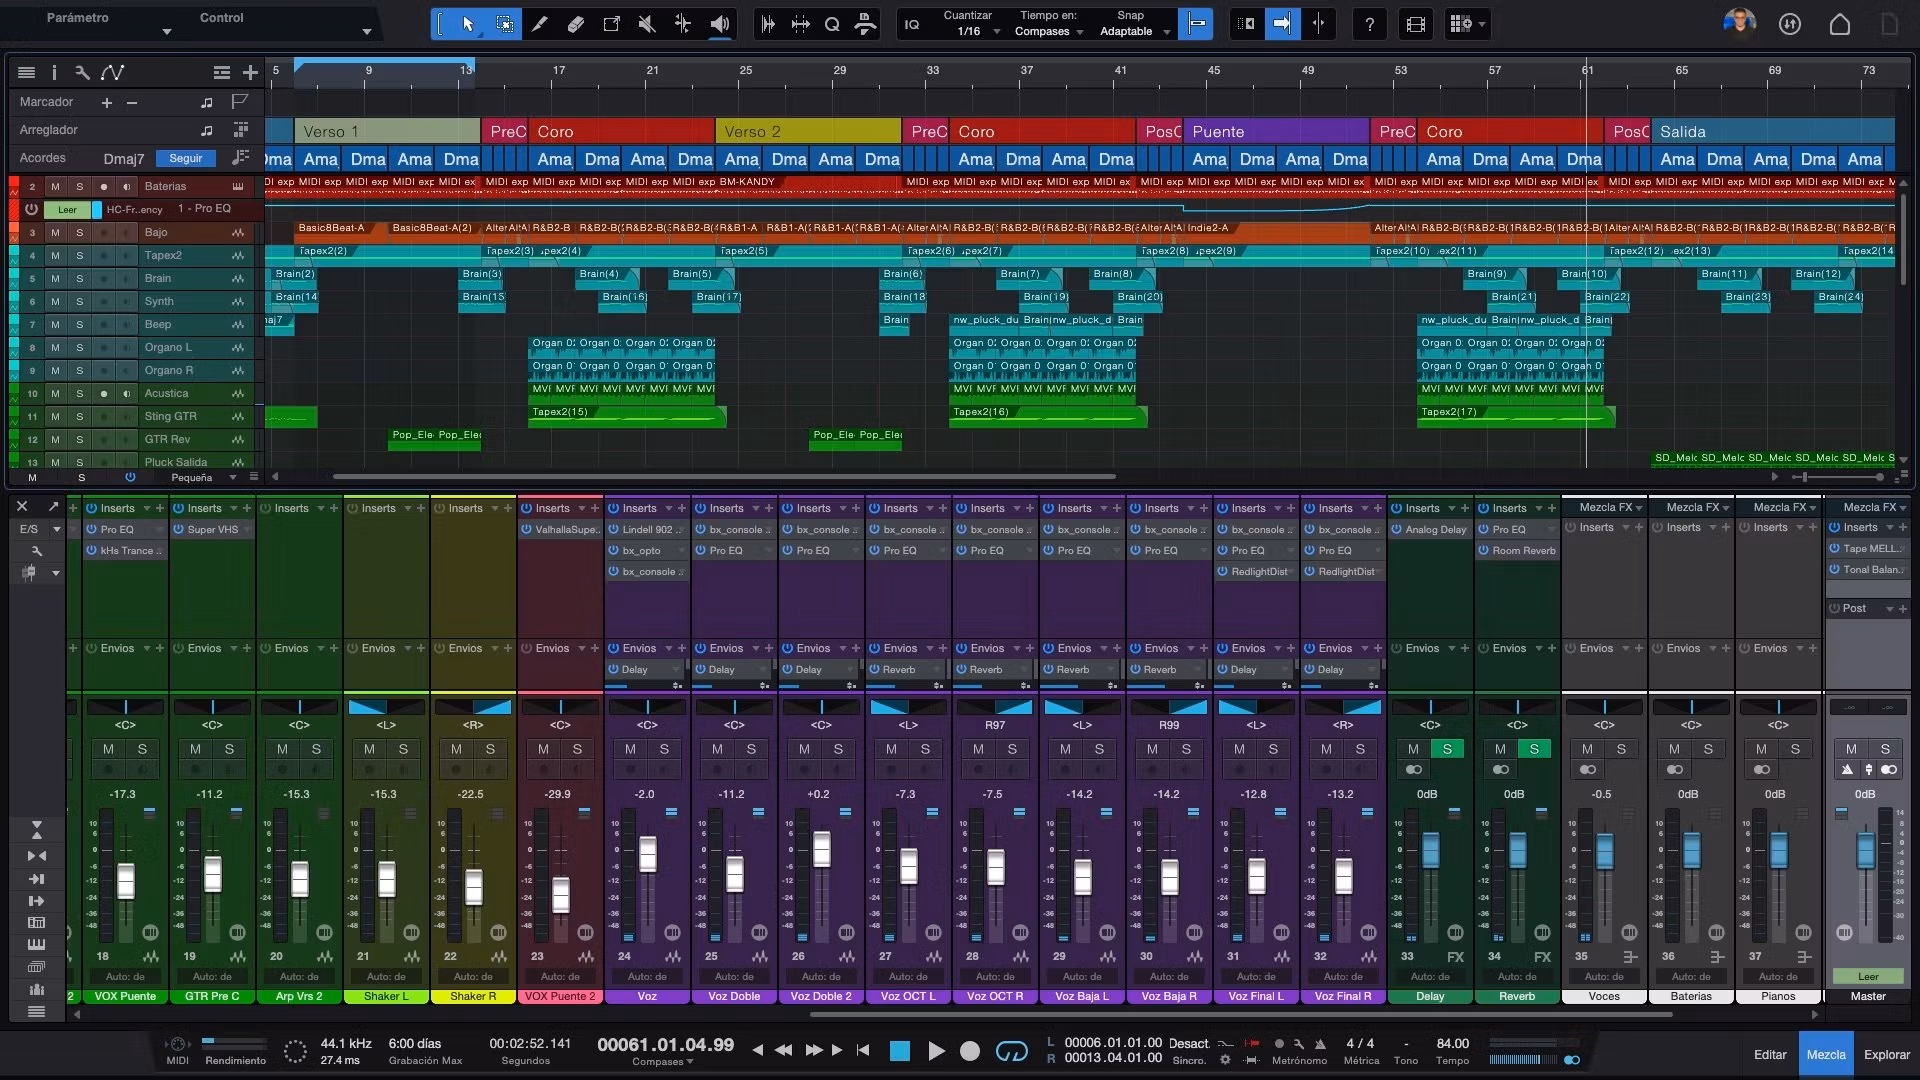The height and width of the screenshot is (1080, 1920).
Task: Select the Range selection tool
Action: tap(505, 23)
